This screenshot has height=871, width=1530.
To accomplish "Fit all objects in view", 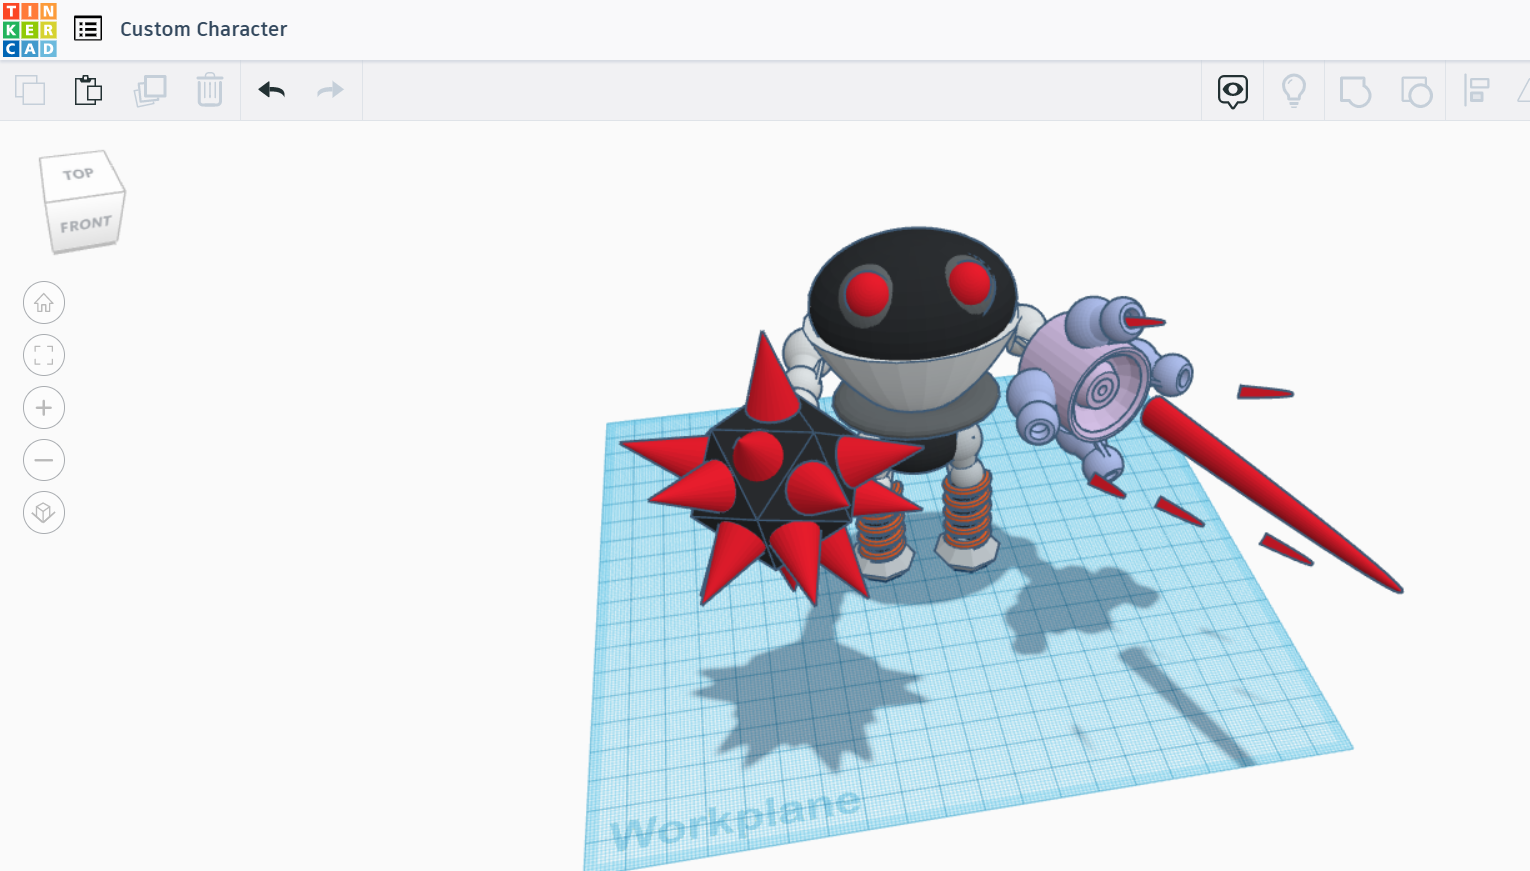I will click(44, 355).
